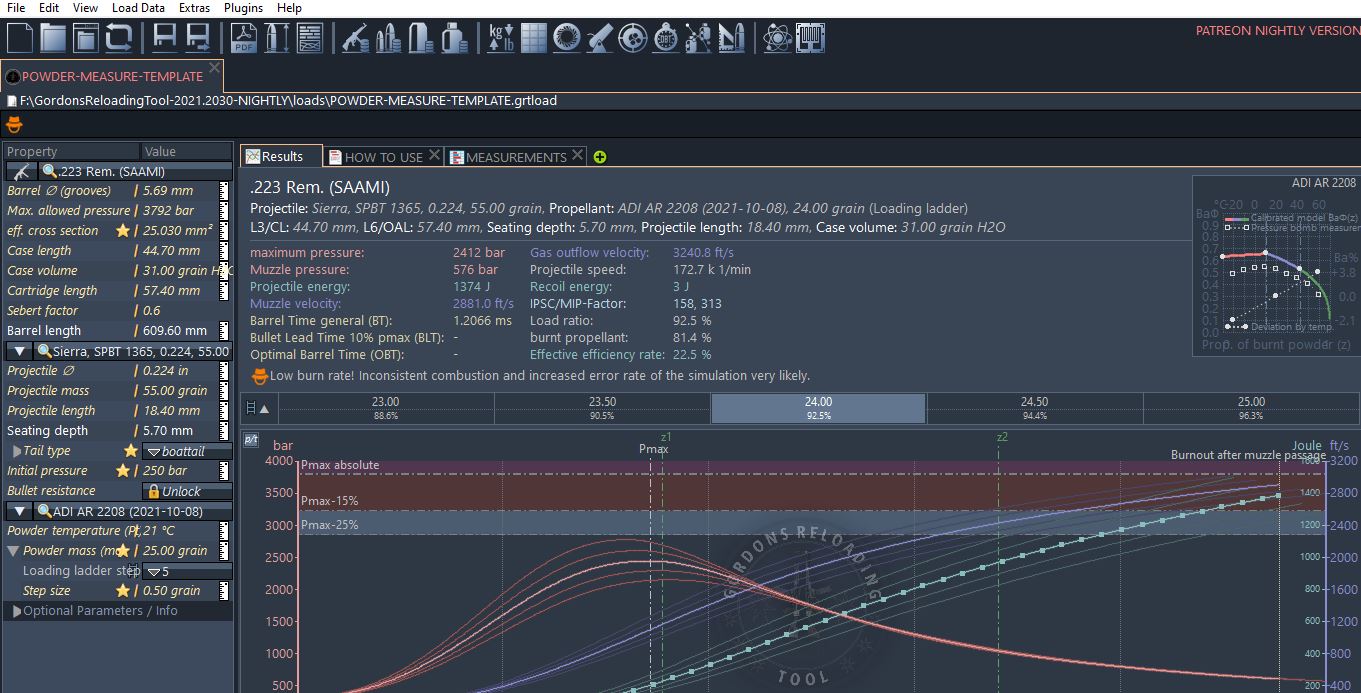Click the ladder icon left of load steps
1361x693 pixels.
[x=251, y=408]
